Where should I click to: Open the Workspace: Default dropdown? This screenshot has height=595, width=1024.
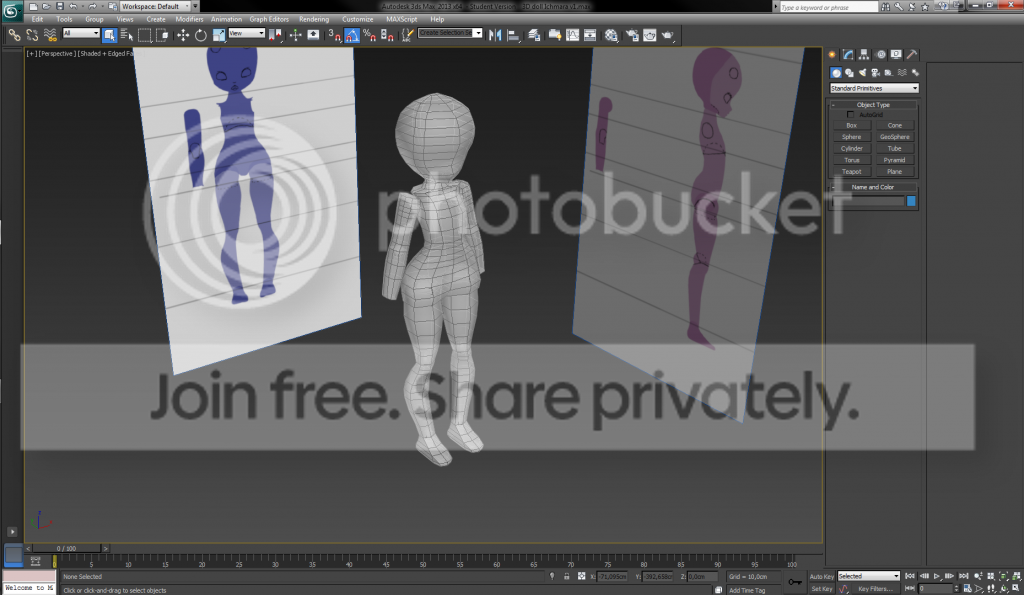pyautogui.click(x=155, y=6)
